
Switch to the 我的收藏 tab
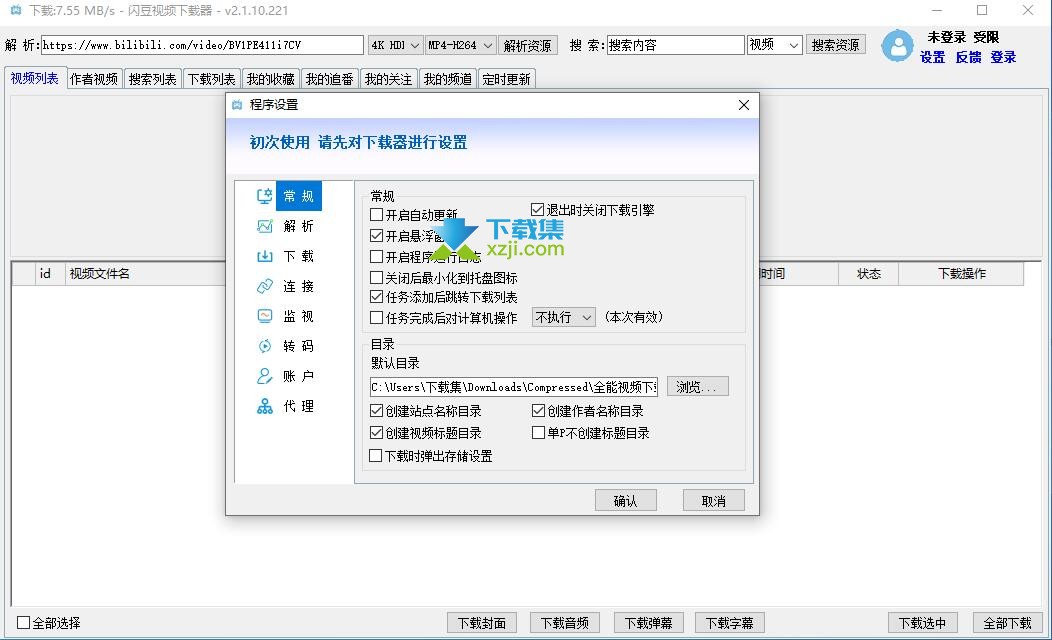(270, 79)
